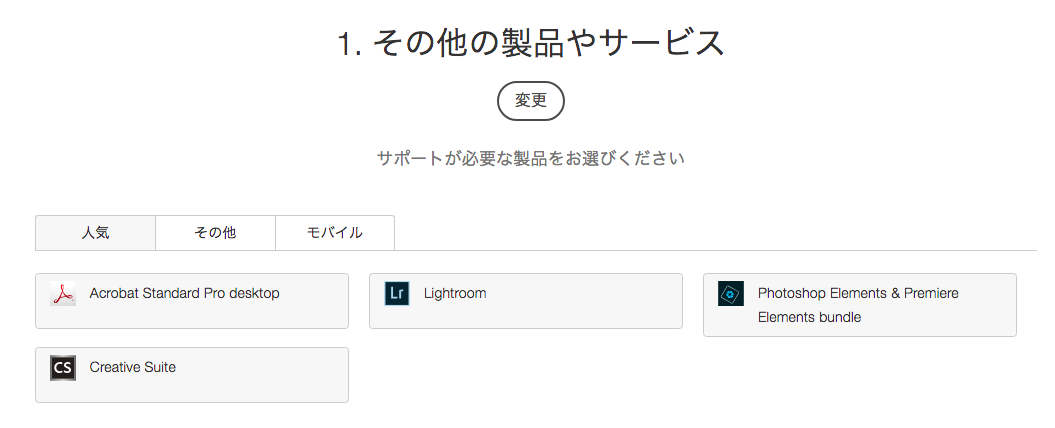Switch to the 人気 tab

95,233
